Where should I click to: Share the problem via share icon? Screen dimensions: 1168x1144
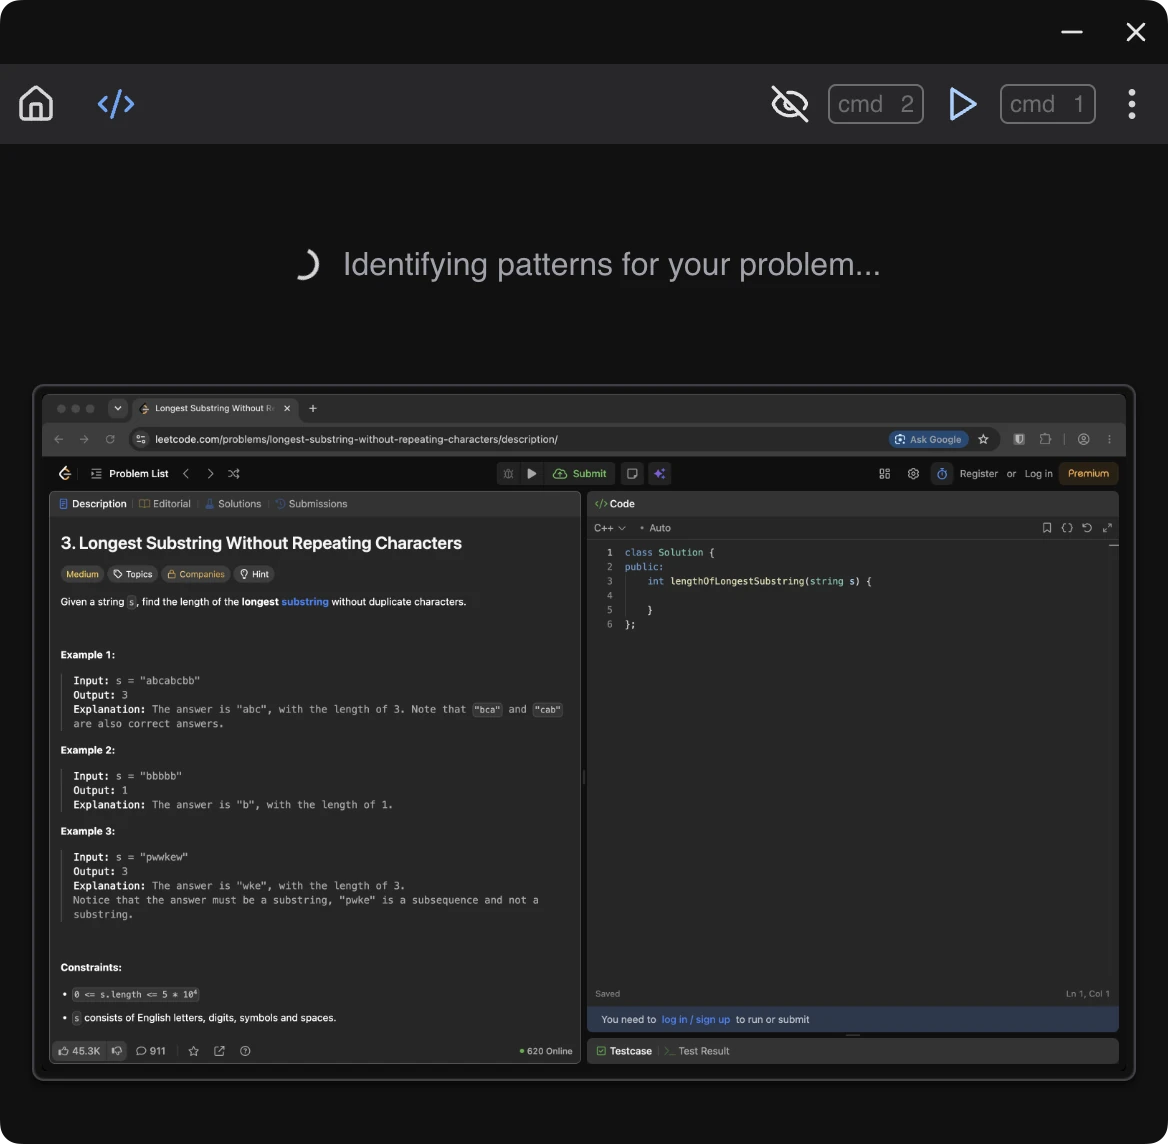[x=219, y=1051]
